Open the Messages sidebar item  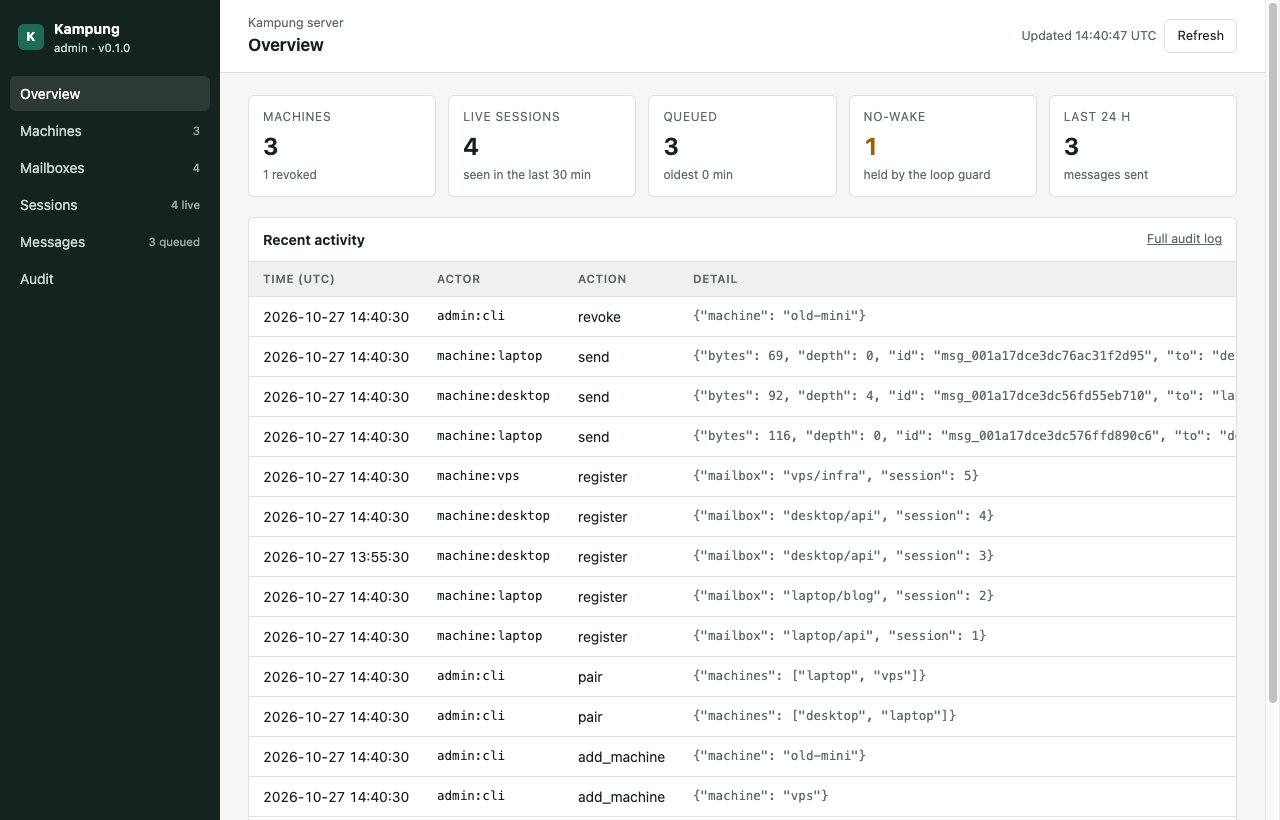(110, 242)
